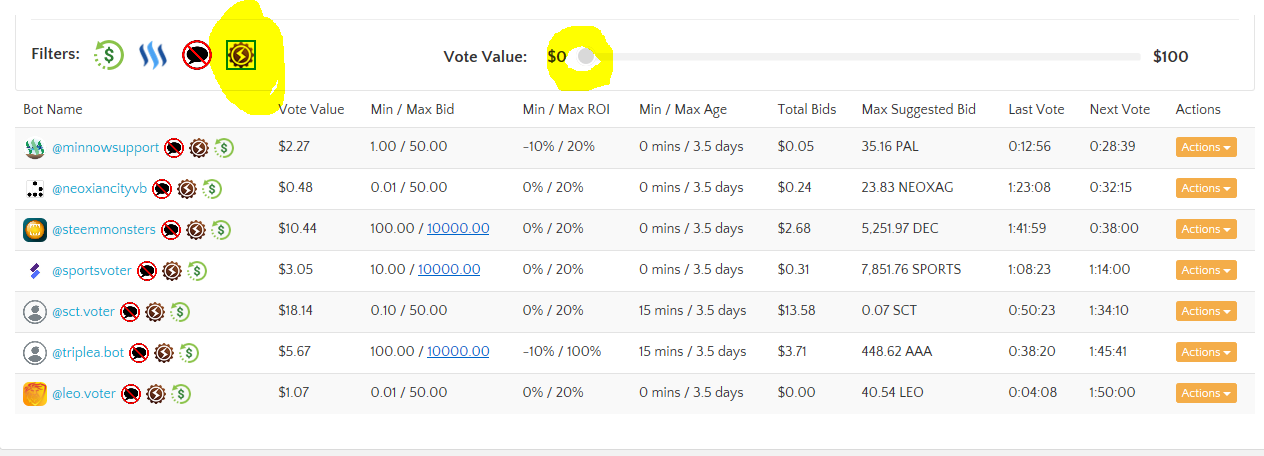This screenshot has height=456, width=1264.
Task: Click the brown coin icon beside @sportsvoter
Action: [x=172, y=271]
